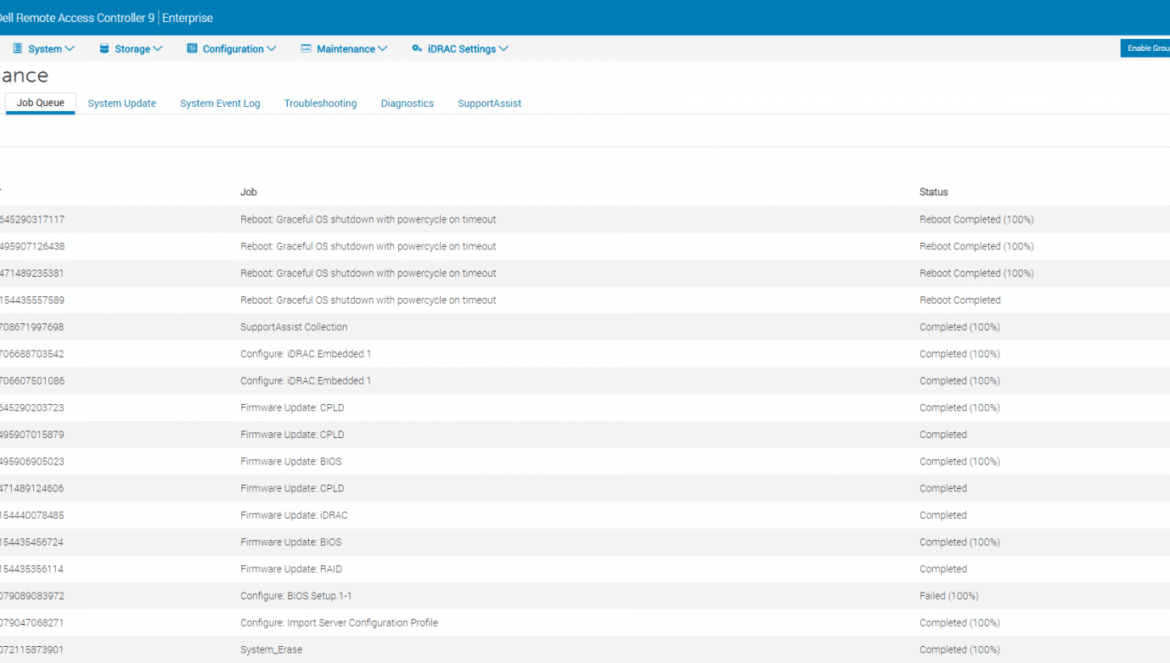The width and height of the screenshot is (1170, 663).
Task: Open the Diagnostics tab
Action: click(x=407, y=104)
